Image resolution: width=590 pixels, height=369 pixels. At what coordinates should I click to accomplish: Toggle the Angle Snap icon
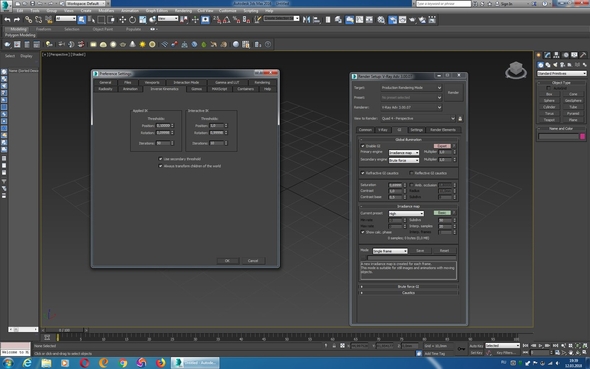pyautogui.click(x=227, y=20)
